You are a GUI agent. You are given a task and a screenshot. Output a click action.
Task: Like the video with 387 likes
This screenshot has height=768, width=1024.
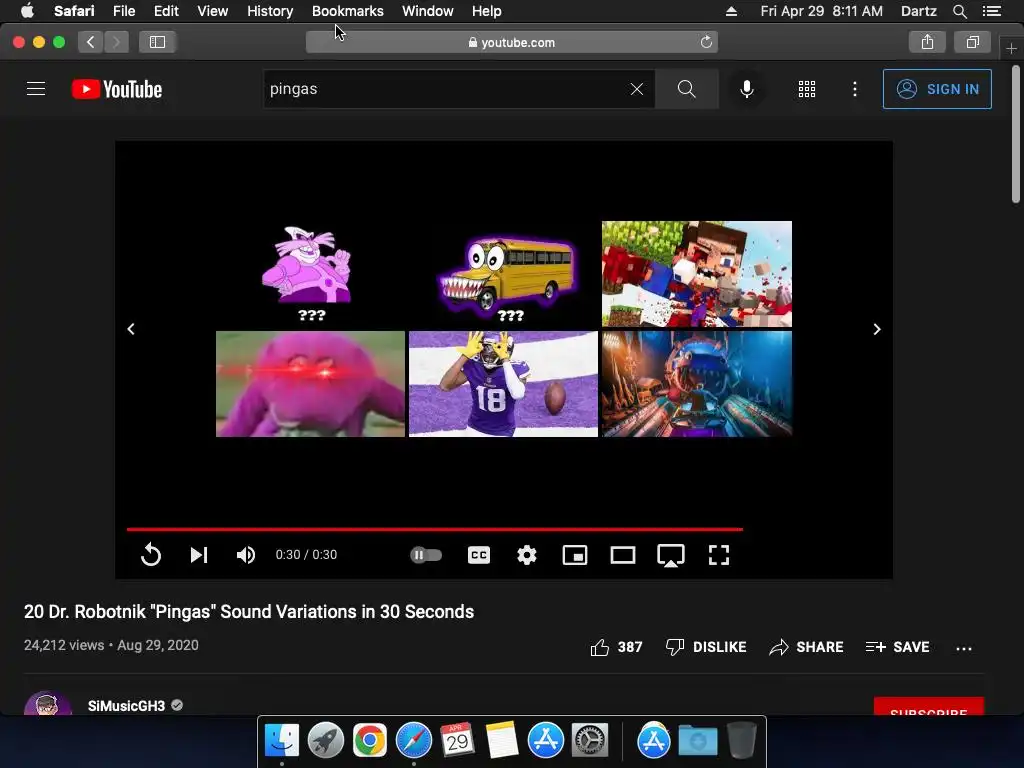(x=616, y=647)
